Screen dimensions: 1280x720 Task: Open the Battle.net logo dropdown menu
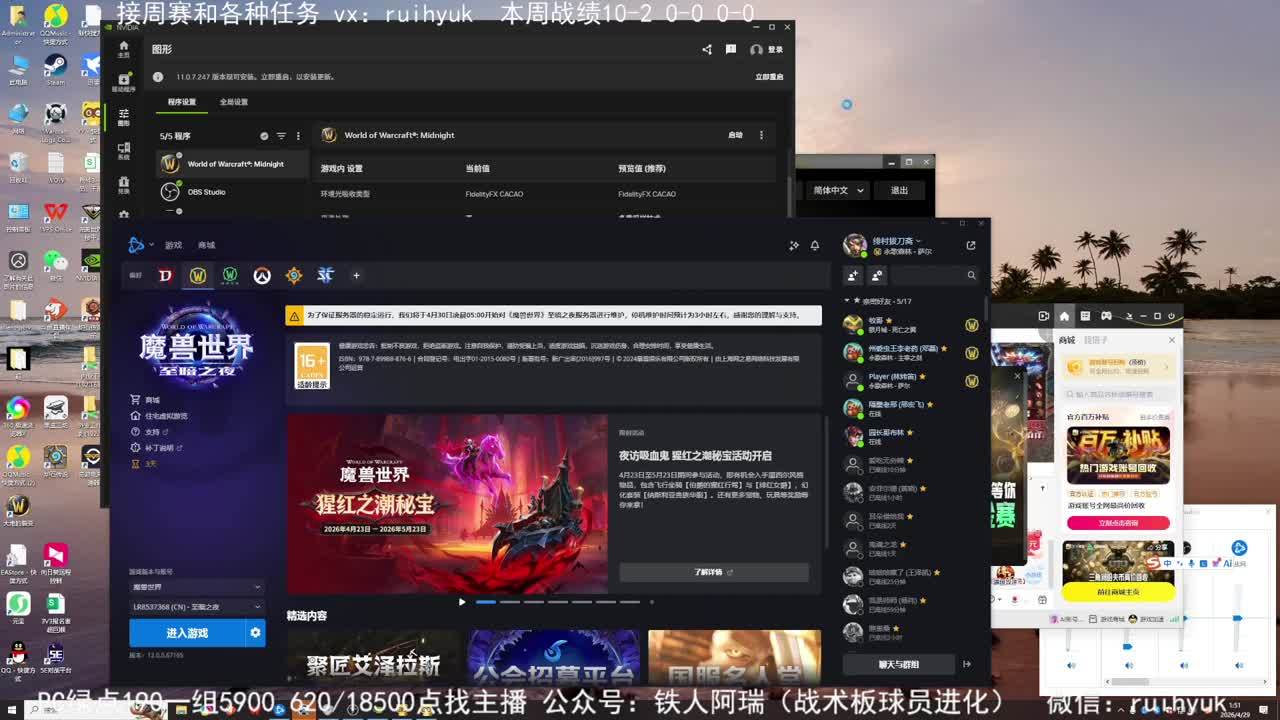pos(139,245)
